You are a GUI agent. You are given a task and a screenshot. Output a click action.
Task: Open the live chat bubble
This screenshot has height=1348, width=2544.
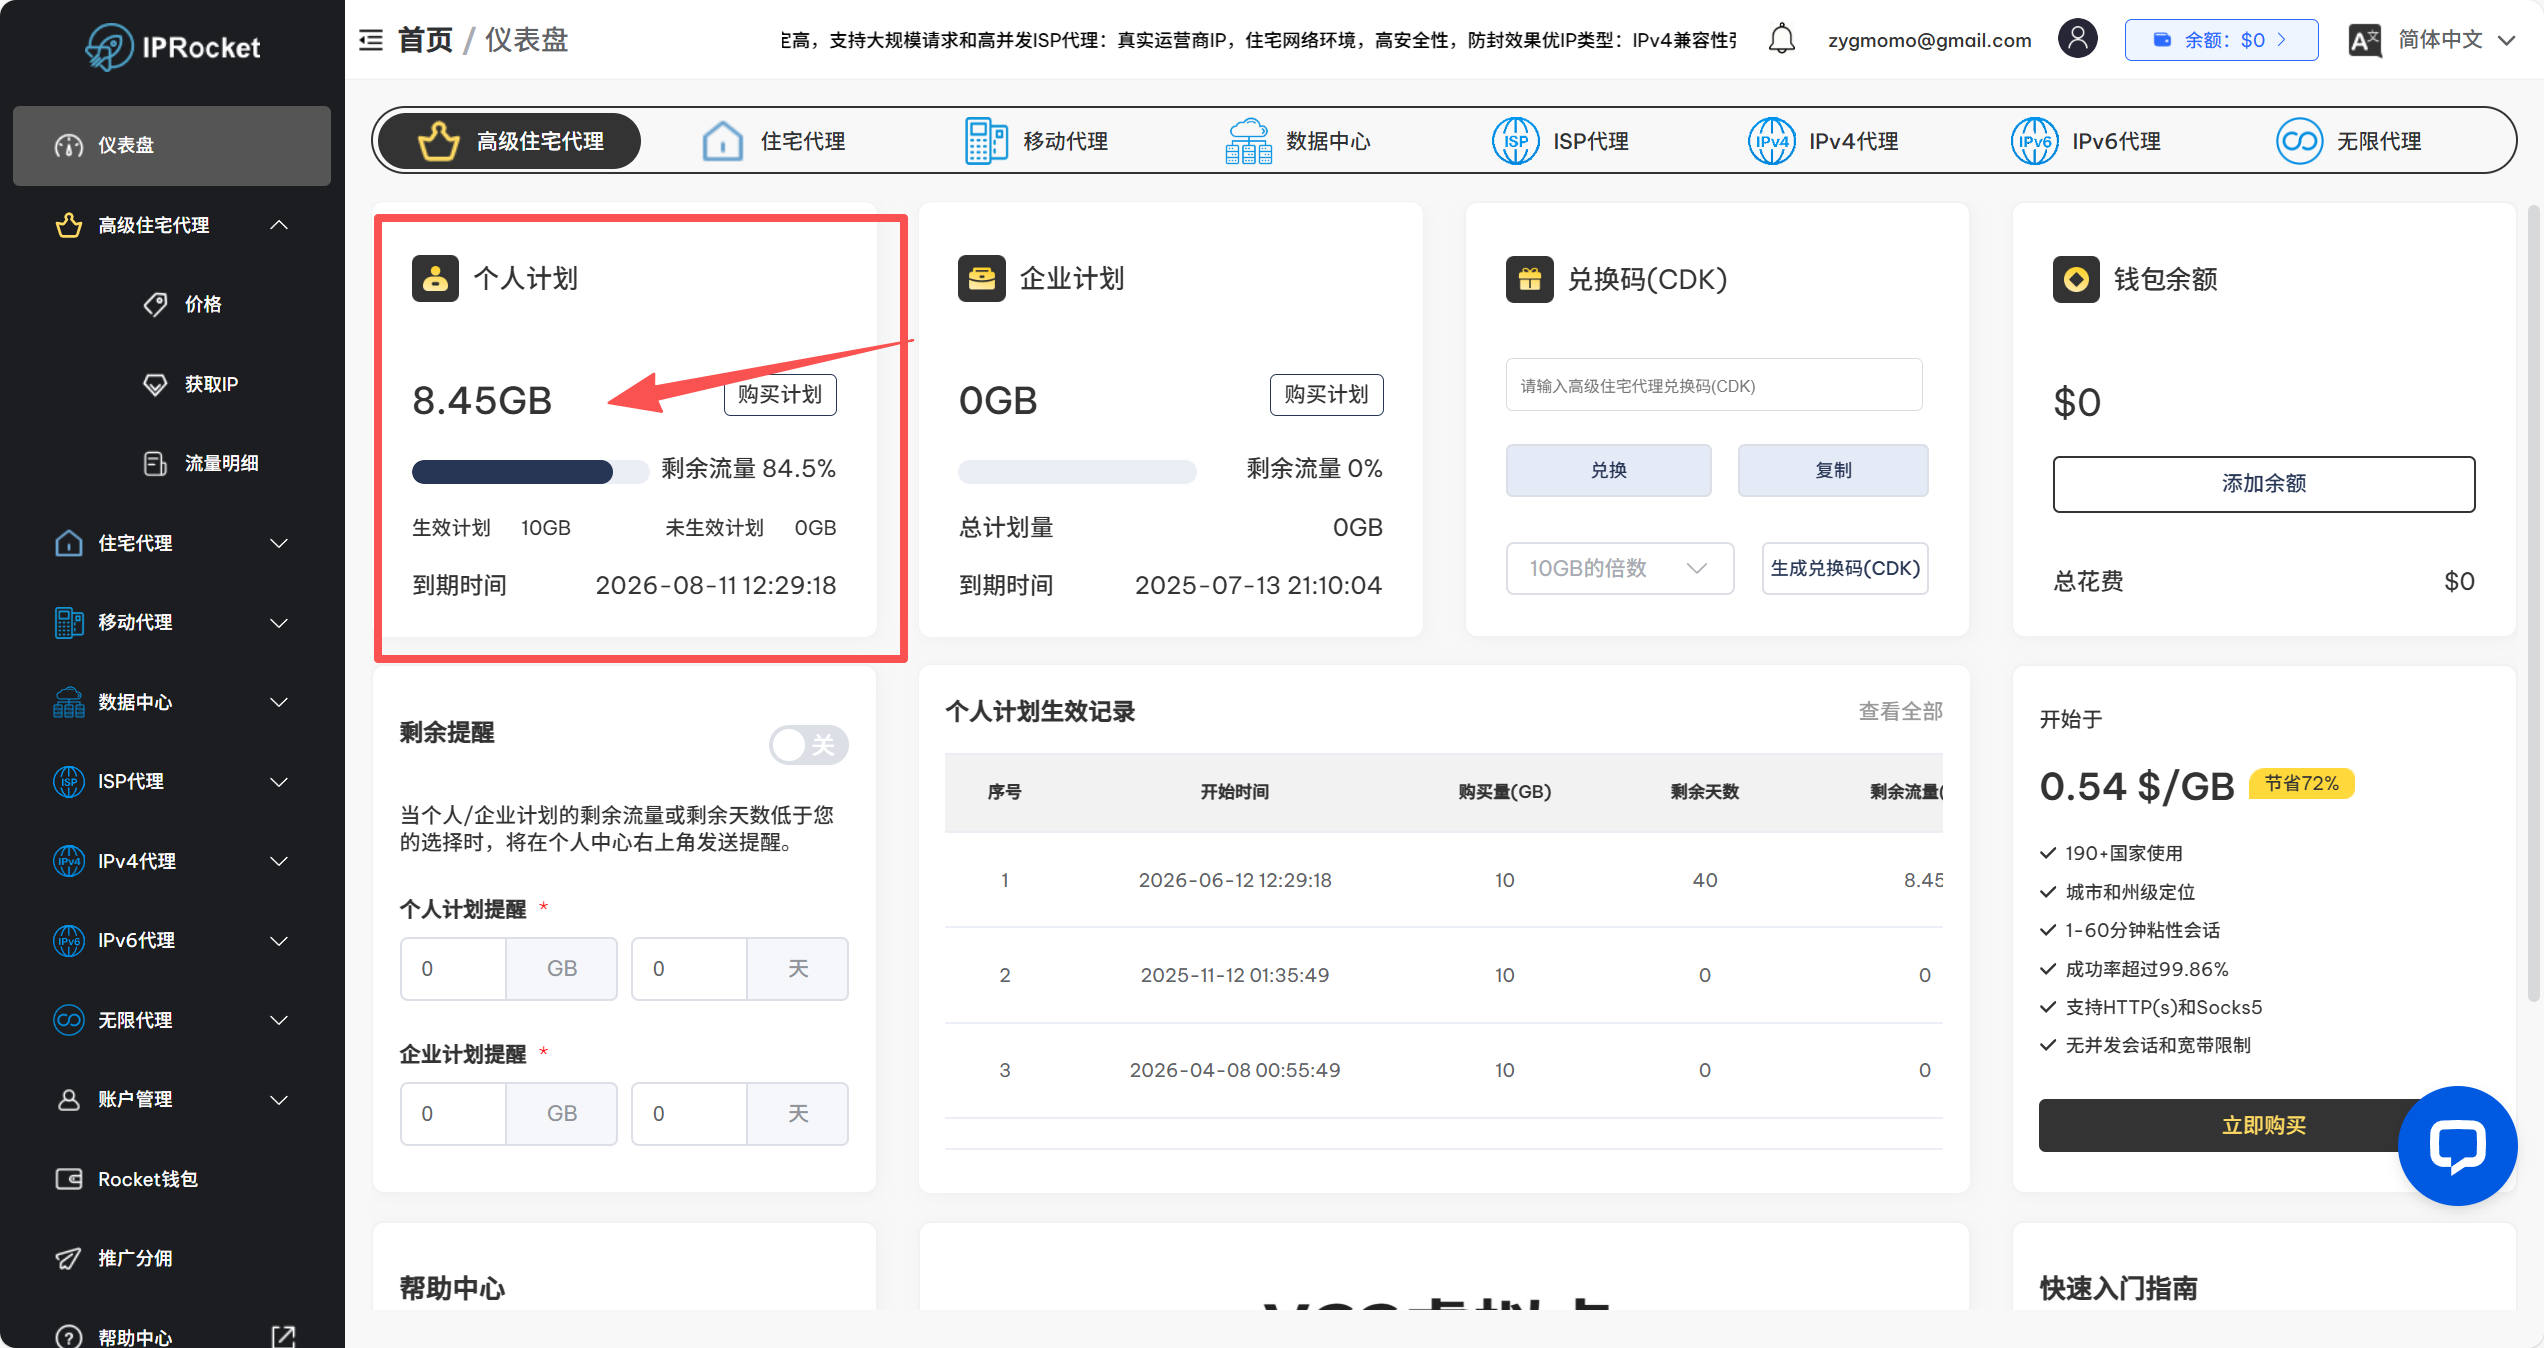(2457, 1145)
